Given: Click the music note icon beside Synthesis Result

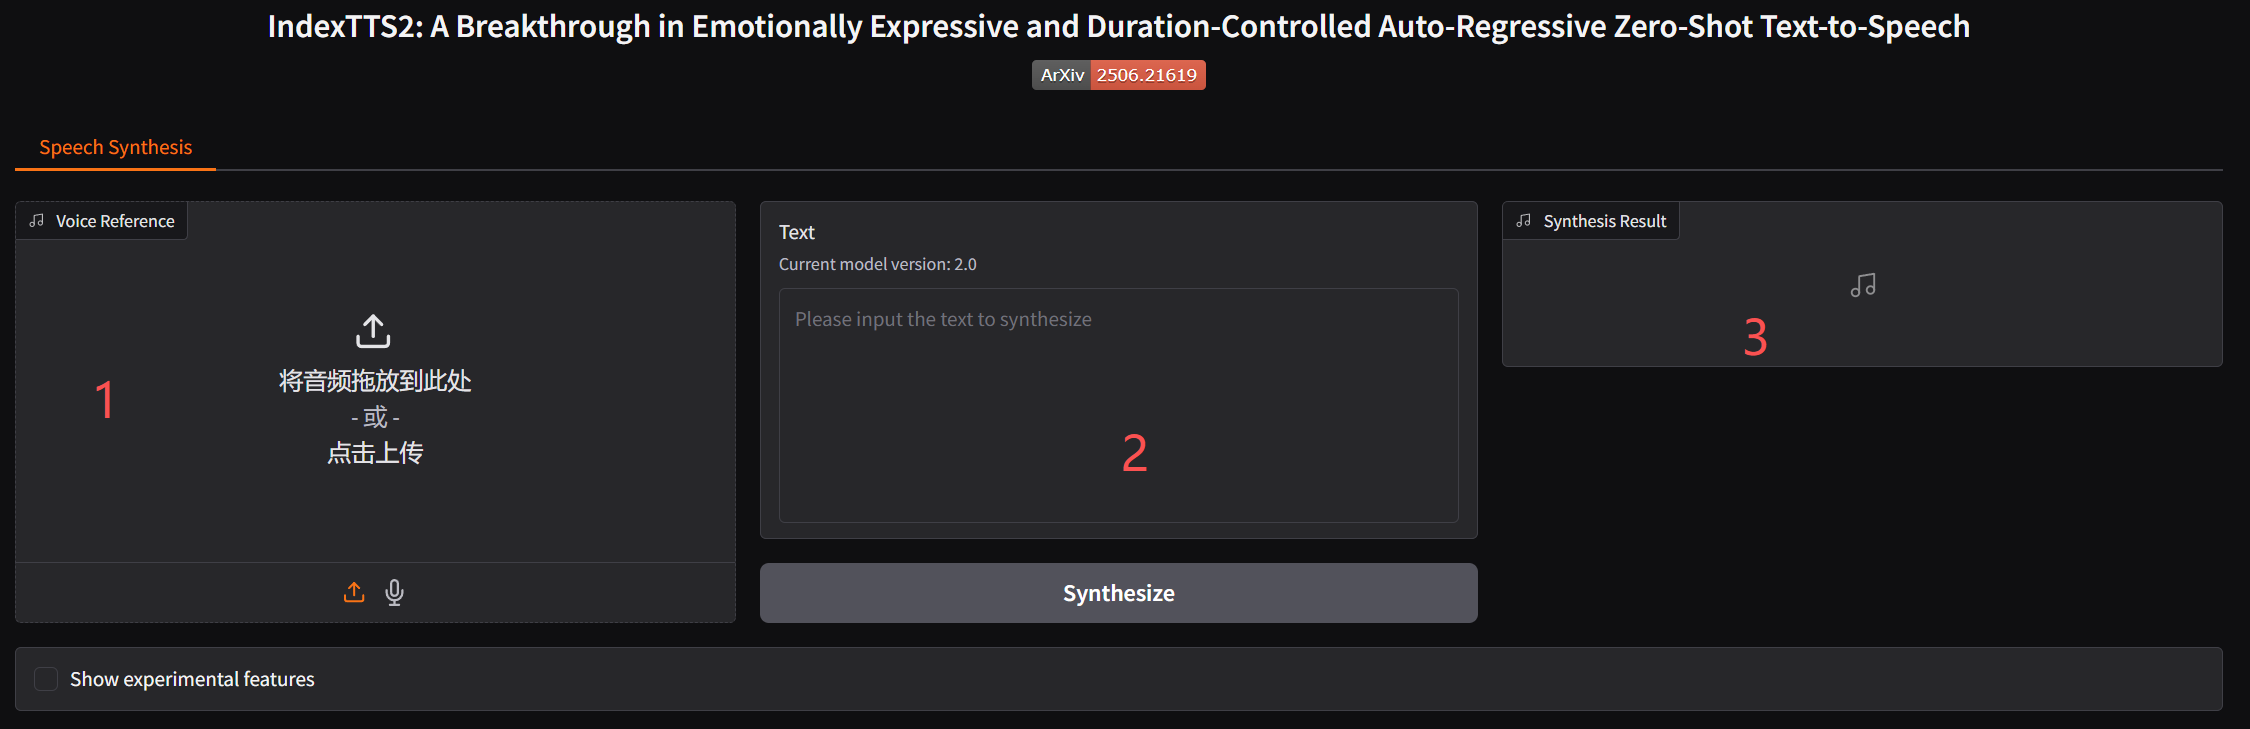Looking at the screenshot, I should pos(1524,221).
